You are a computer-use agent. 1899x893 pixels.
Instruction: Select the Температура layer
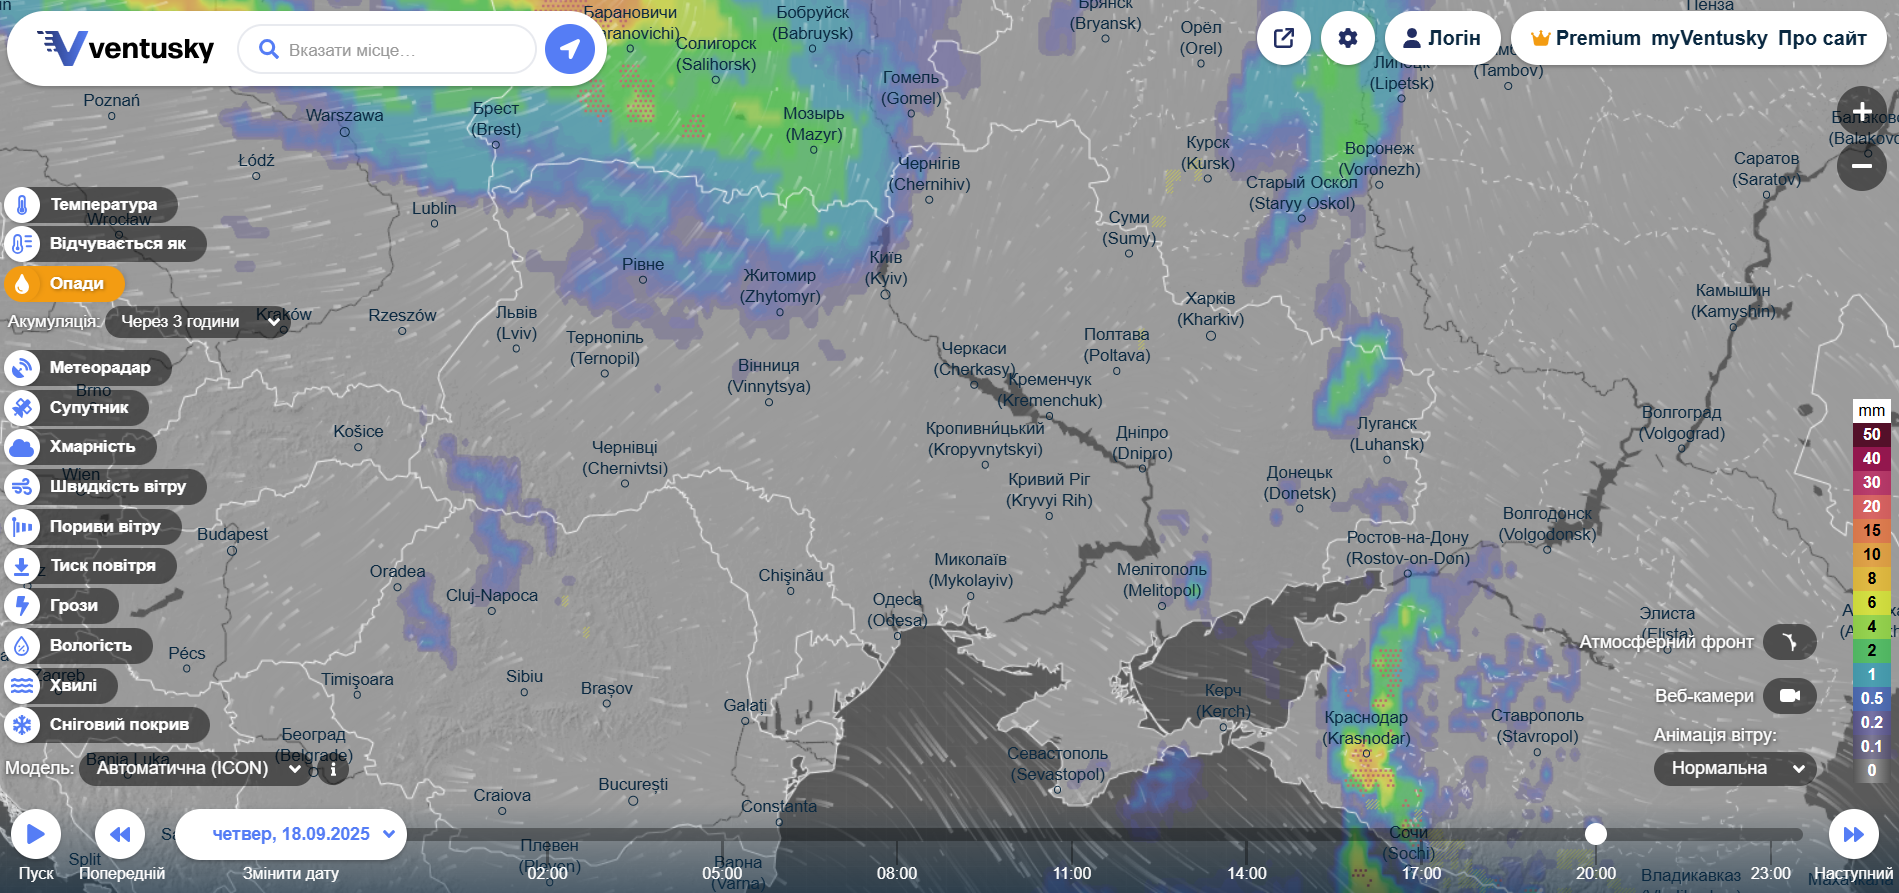click(90, 205)
